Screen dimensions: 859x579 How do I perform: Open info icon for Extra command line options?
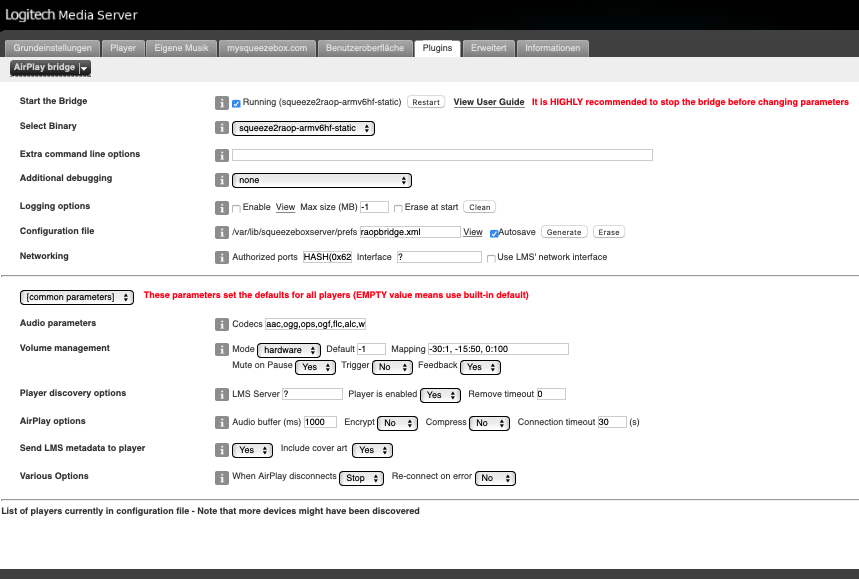221,156
